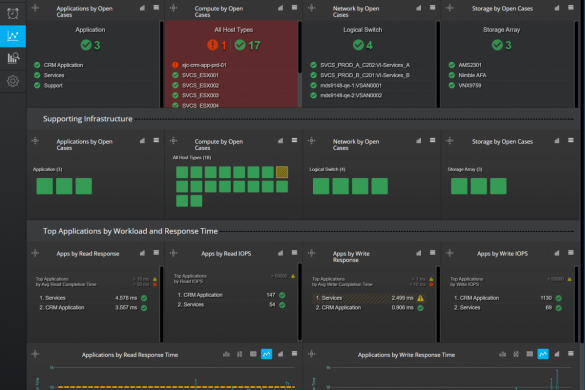The image size is (585, 390).
Task: Click the bar chart icon on Applications by Read Response Time
Action: pos(226,354)
